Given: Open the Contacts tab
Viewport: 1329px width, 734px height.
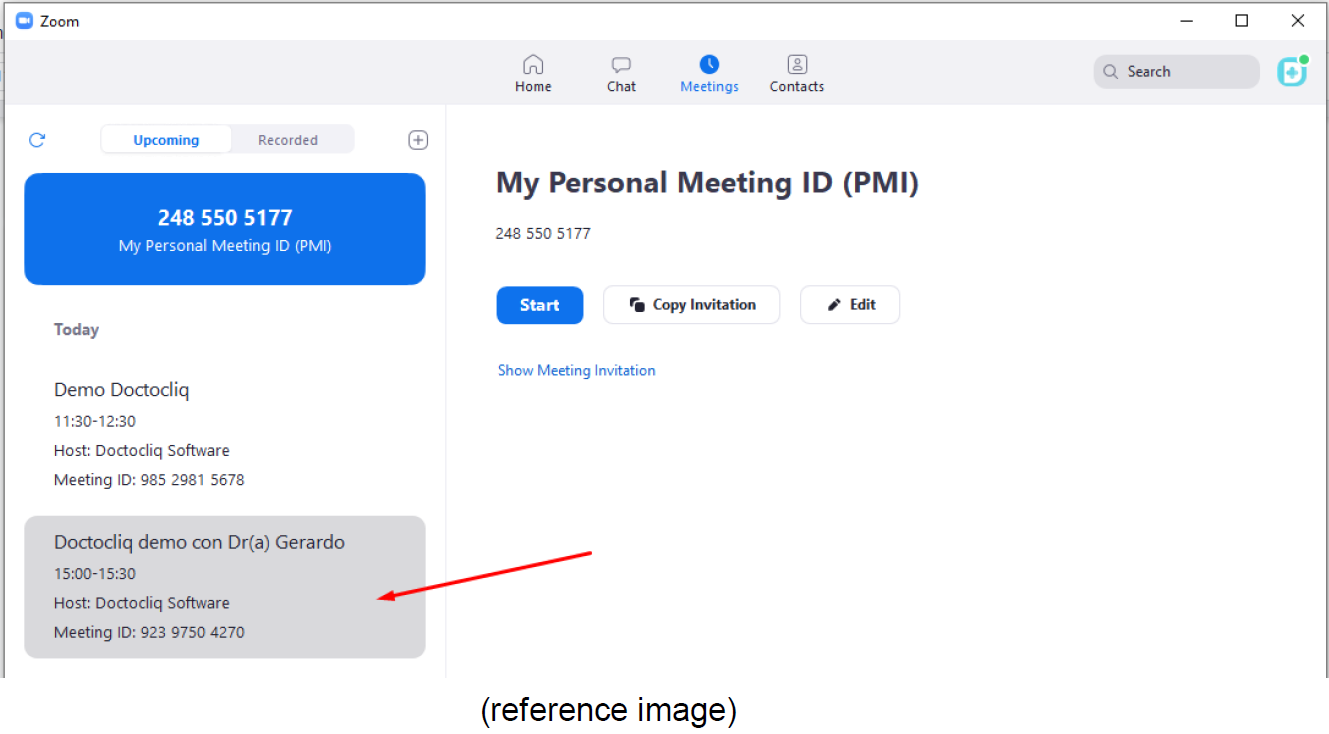Looking at the screenshot, I should tap(797, 74).
